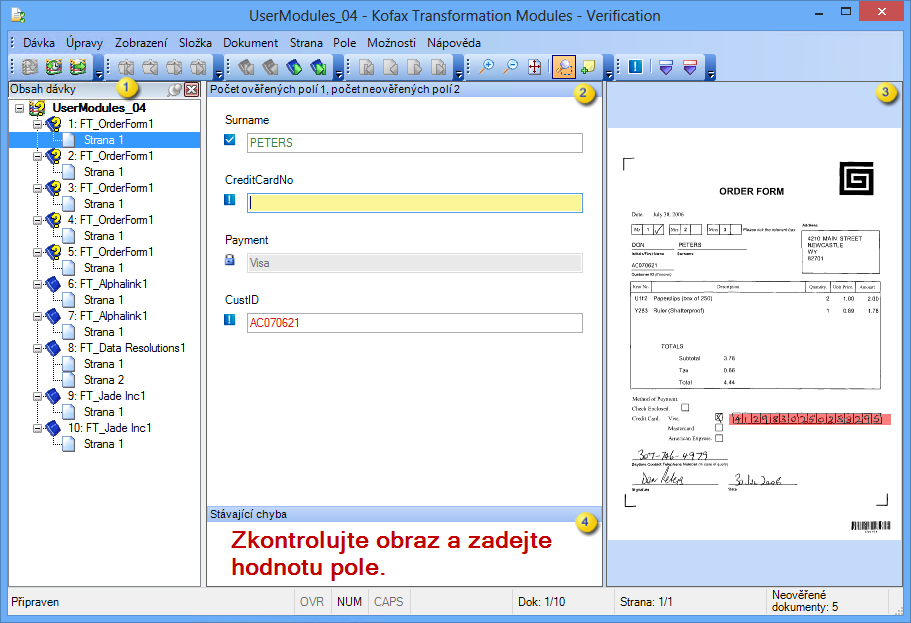Click the blue exclamation error icon

click(x=636, y=67)
